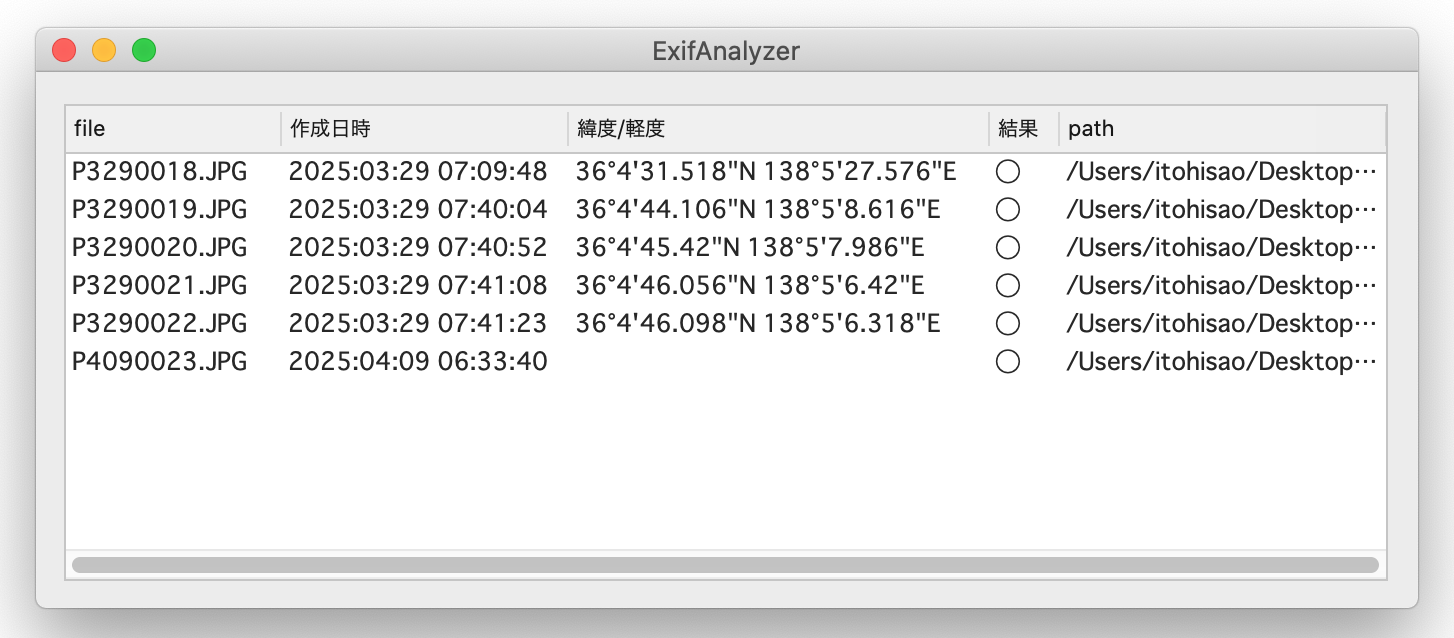This screenshot has height=638, width=1454.
Task: Sort by the path column header
Action: tap(1222, 129)
